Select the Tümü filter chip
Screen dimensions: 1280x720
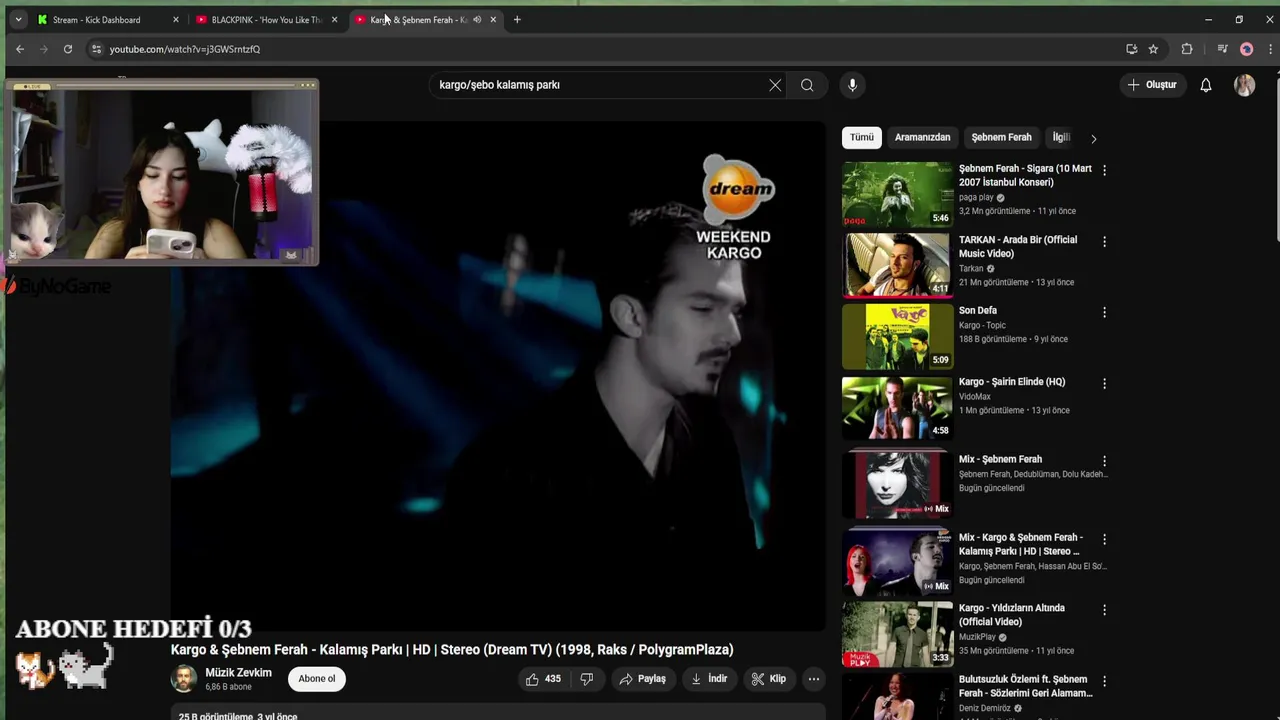tap(862, 137)
